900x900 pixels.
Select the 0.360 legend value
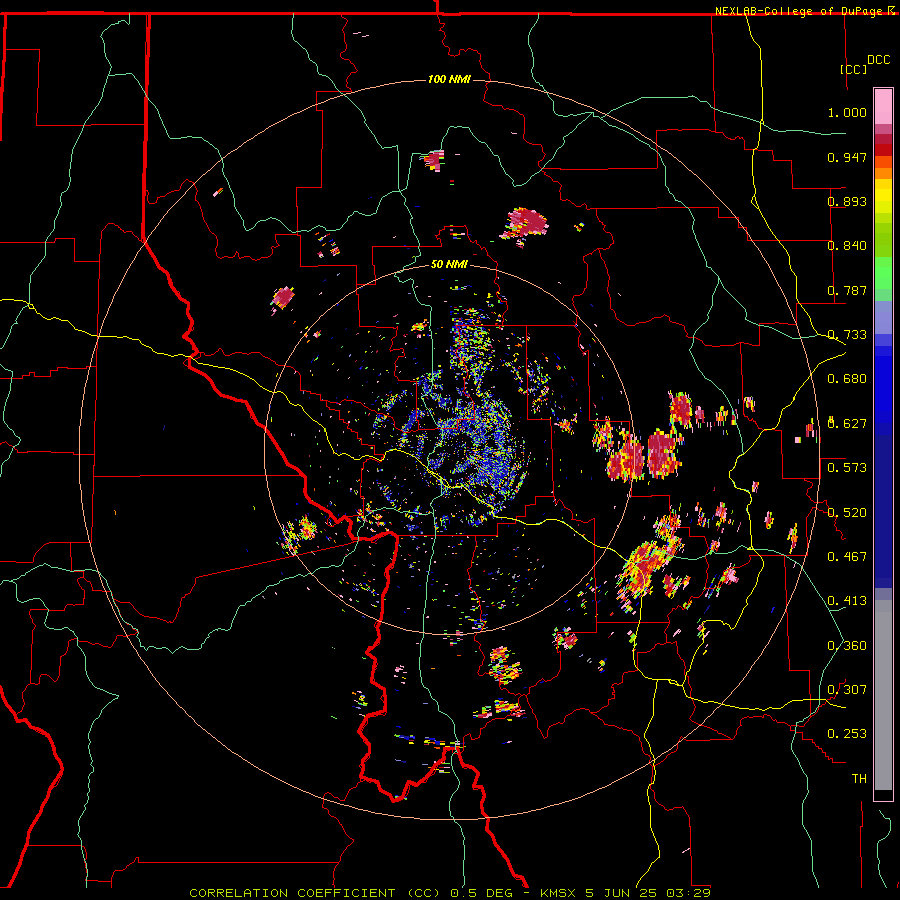pyautogui.click(x=847, y=645)
